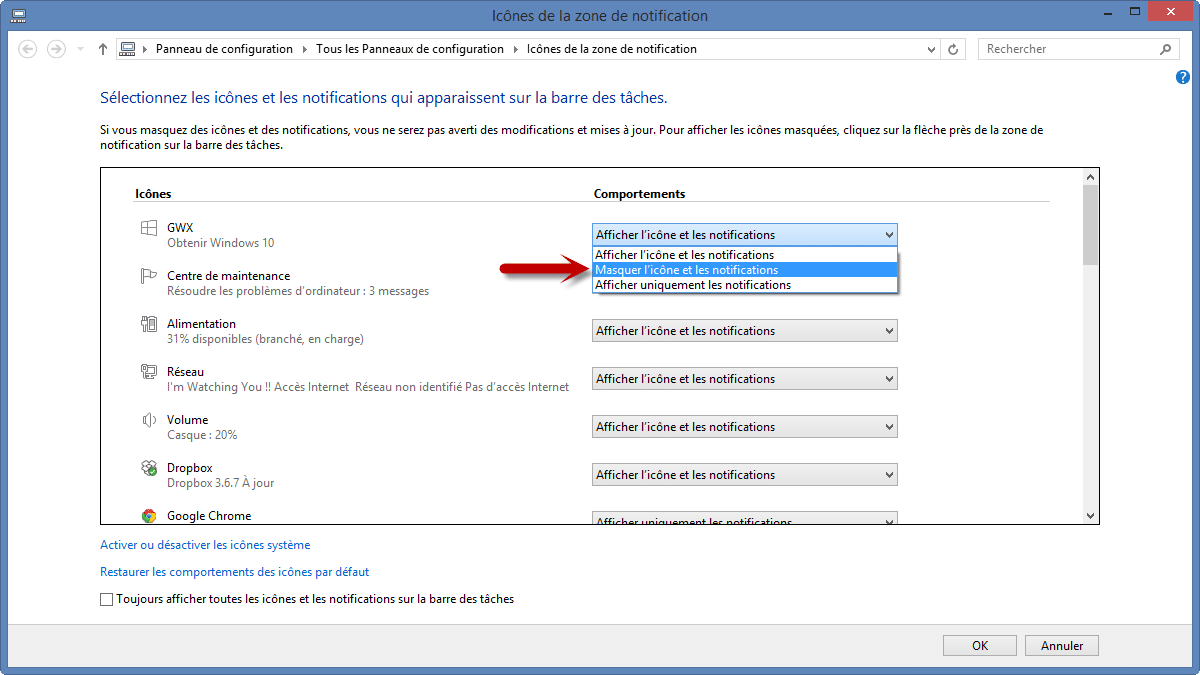Open 'Activer ou désactiver les icônes système' link
Image resolution: width=1200 pixels, height=675 pixels.
point(205,545)
